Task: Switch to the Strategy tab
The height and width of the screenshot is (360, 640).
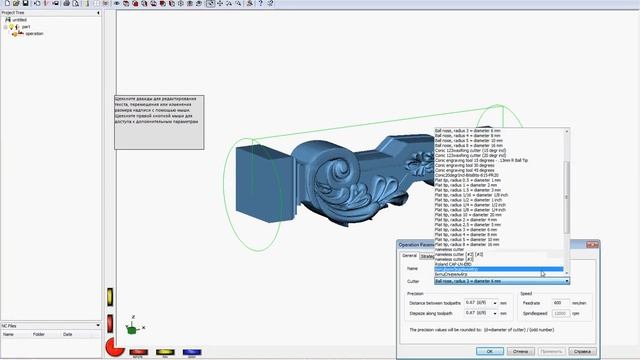Action: tap(427, 256)
